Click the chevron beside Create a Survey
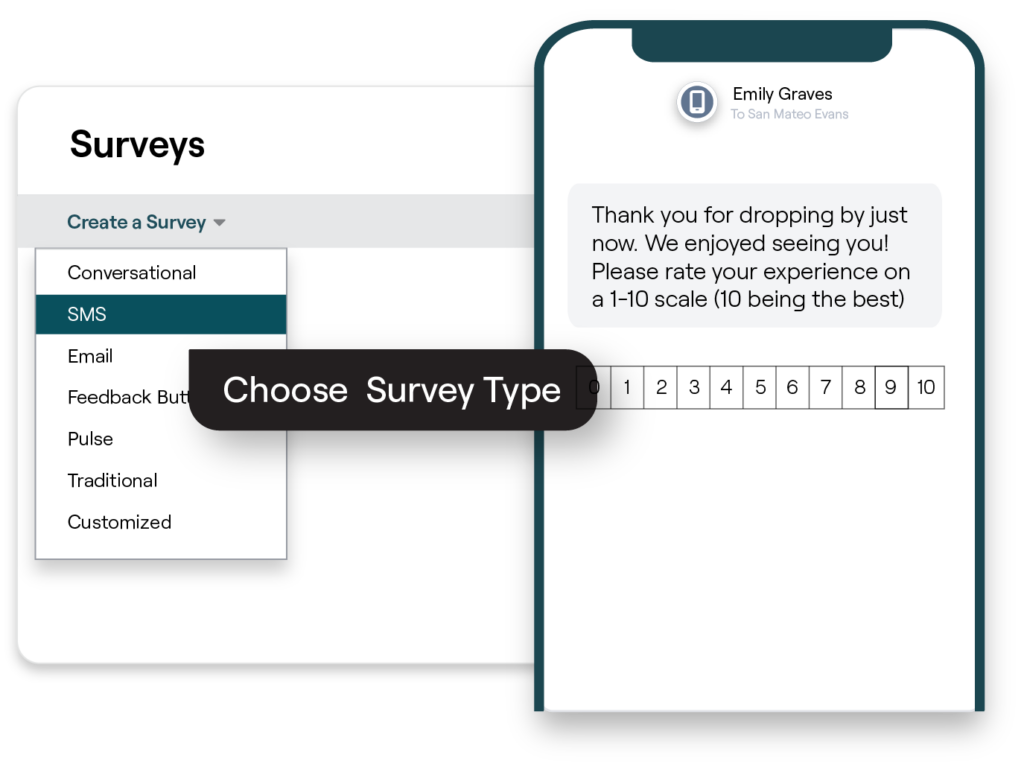The height and width of the screenshot is (770, 1024). point(220,222)
